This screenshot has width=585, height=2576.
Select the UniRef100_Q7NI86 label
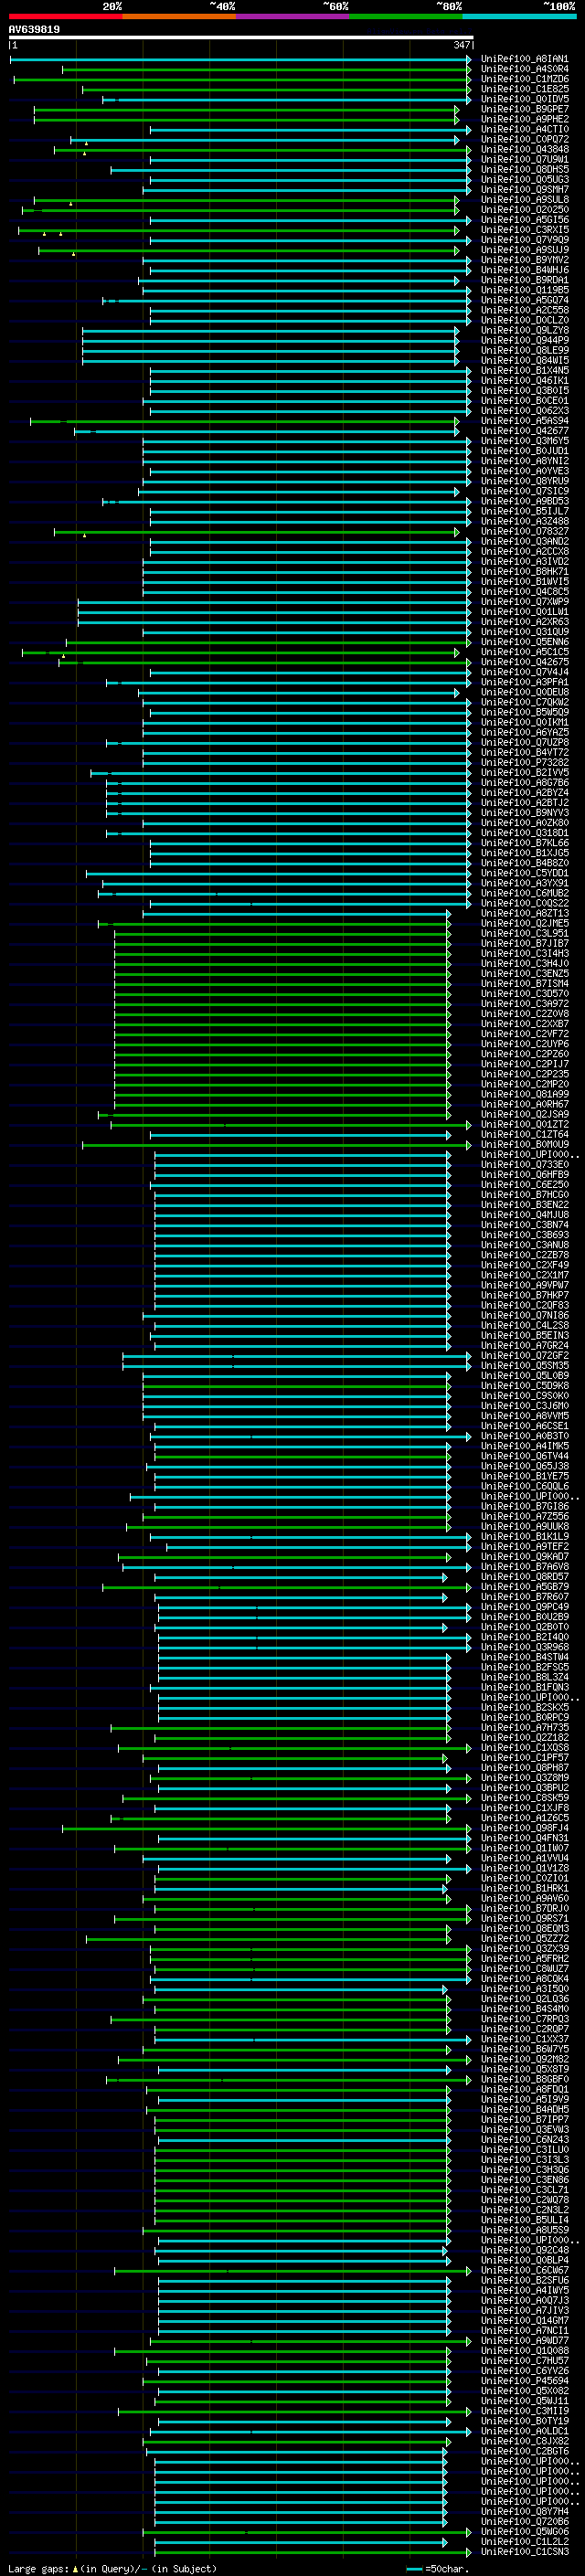pos(525,1315)
